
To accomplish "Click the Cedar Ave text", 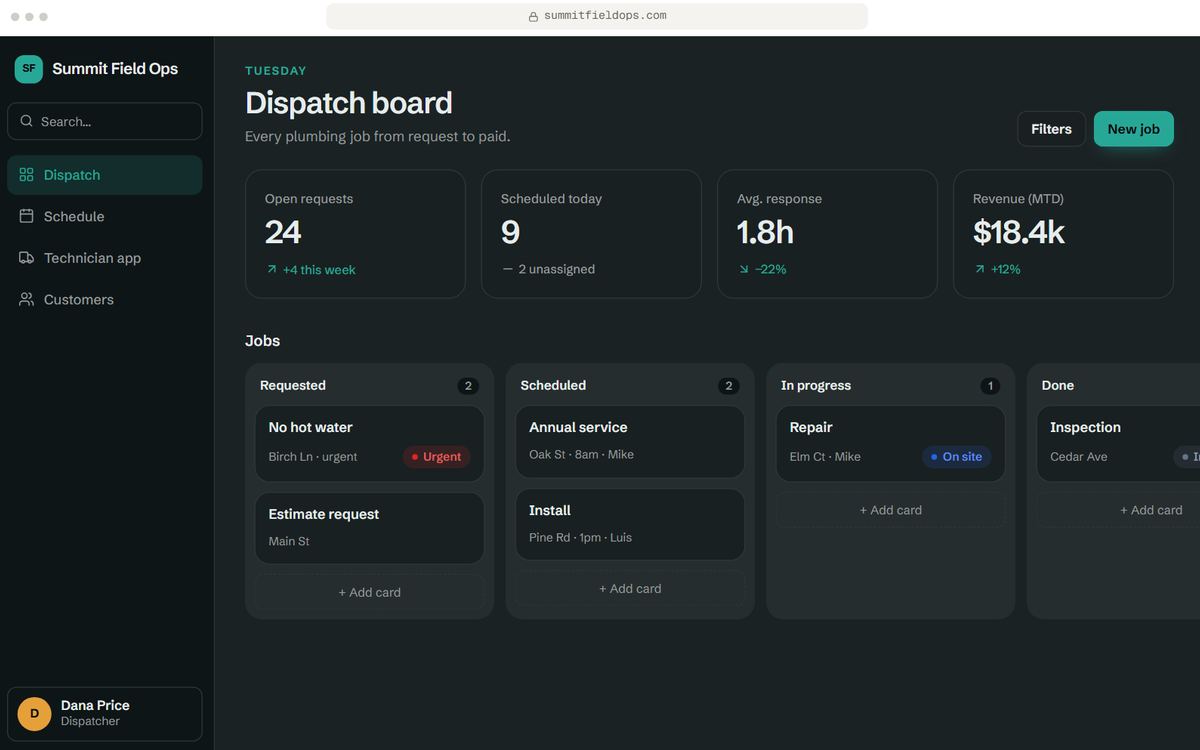I will [1079, 457].
